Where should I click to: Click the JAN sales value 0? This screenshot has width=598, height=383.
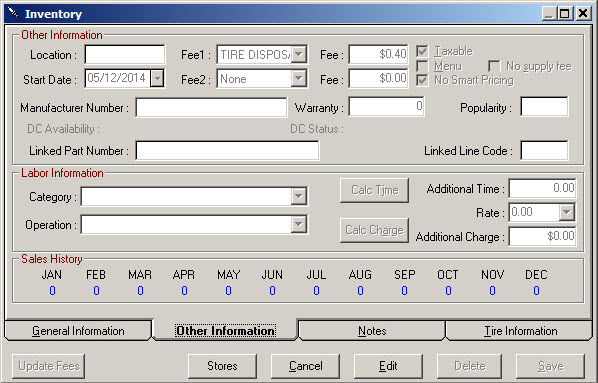[x=52, y=291]
